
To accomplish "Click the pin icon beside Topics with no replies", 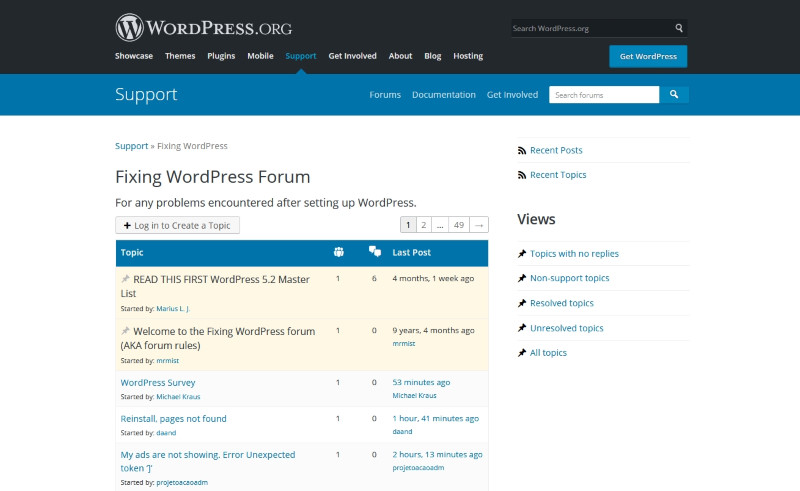I will [x=521, y=254].
